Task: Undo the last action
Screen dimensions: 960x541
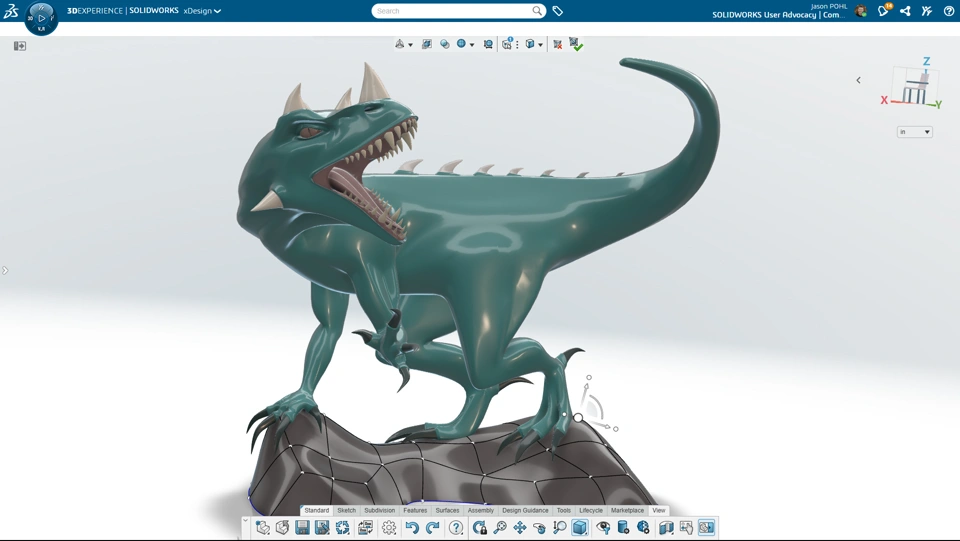Action: (411, 528)
